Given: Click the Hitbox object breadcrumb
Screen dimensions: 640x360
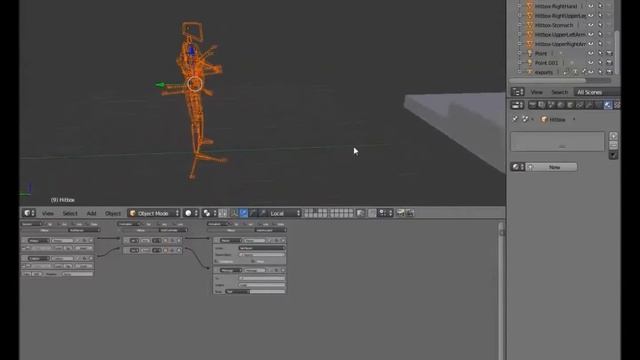Looking at the screenshot, I should pos(553,120).
